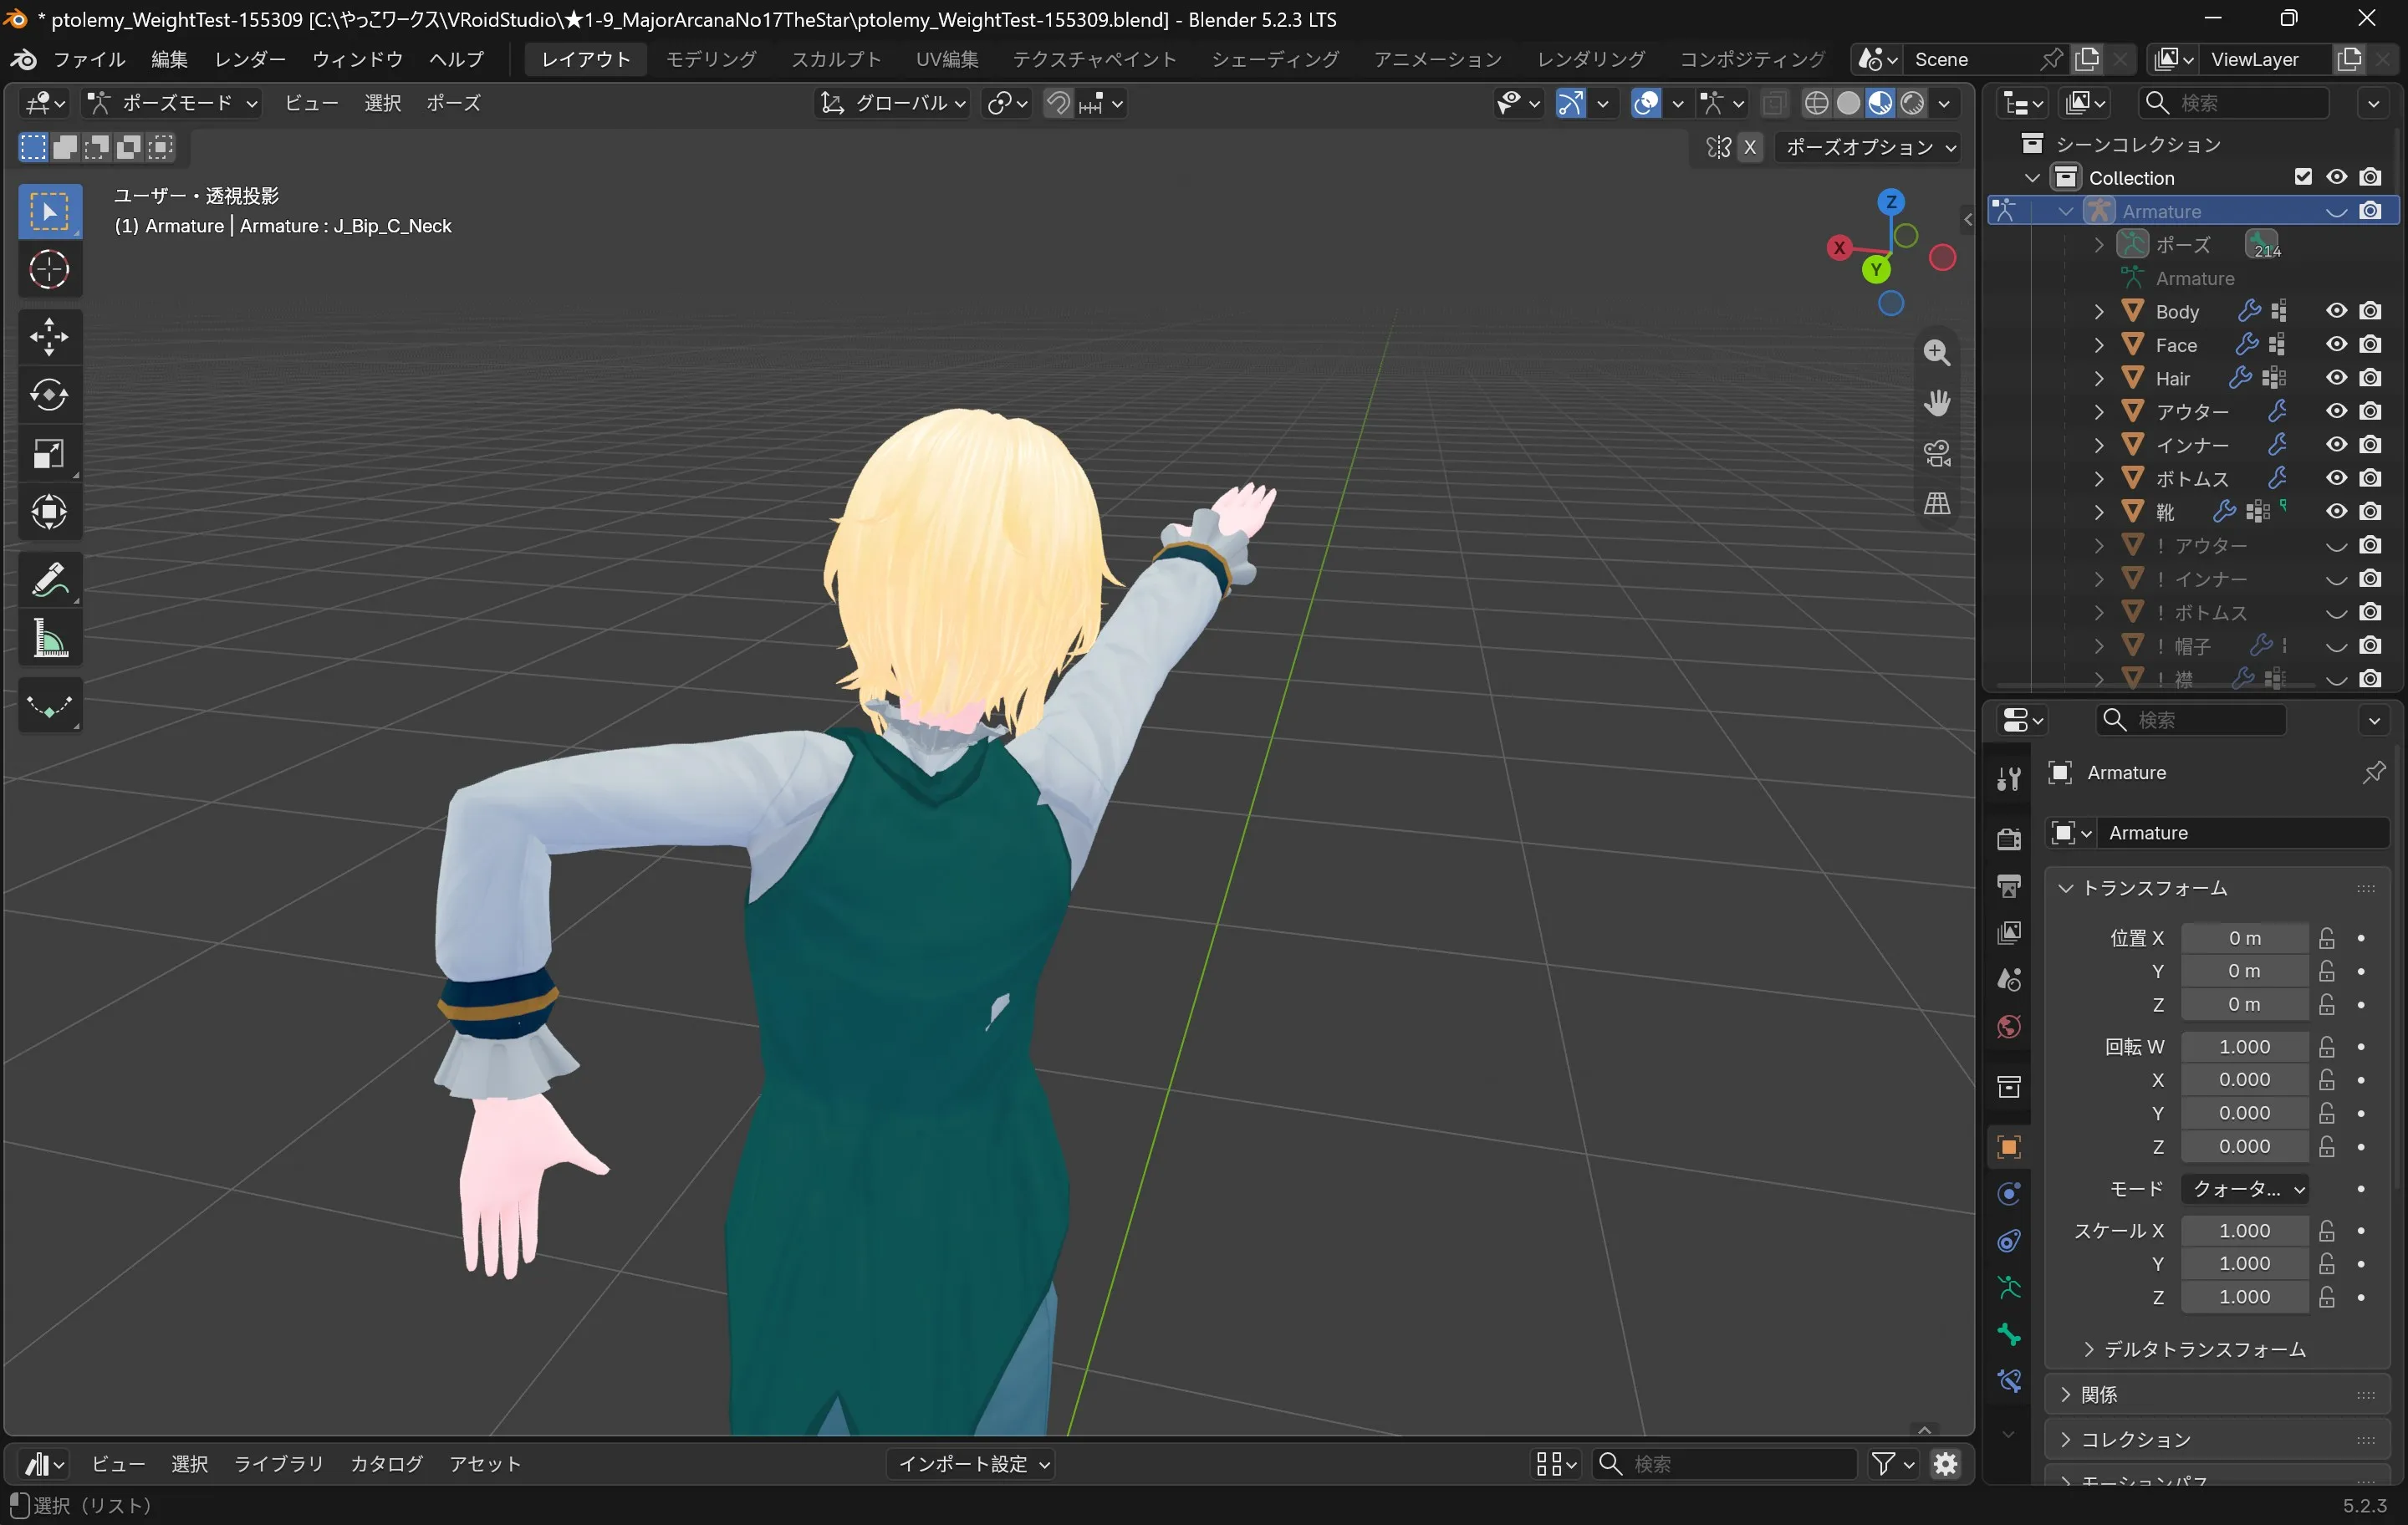Open the Tool properties tab icon
Image resolution: width=2408 pixels, height=1525 pixels.
[2008, 778]
